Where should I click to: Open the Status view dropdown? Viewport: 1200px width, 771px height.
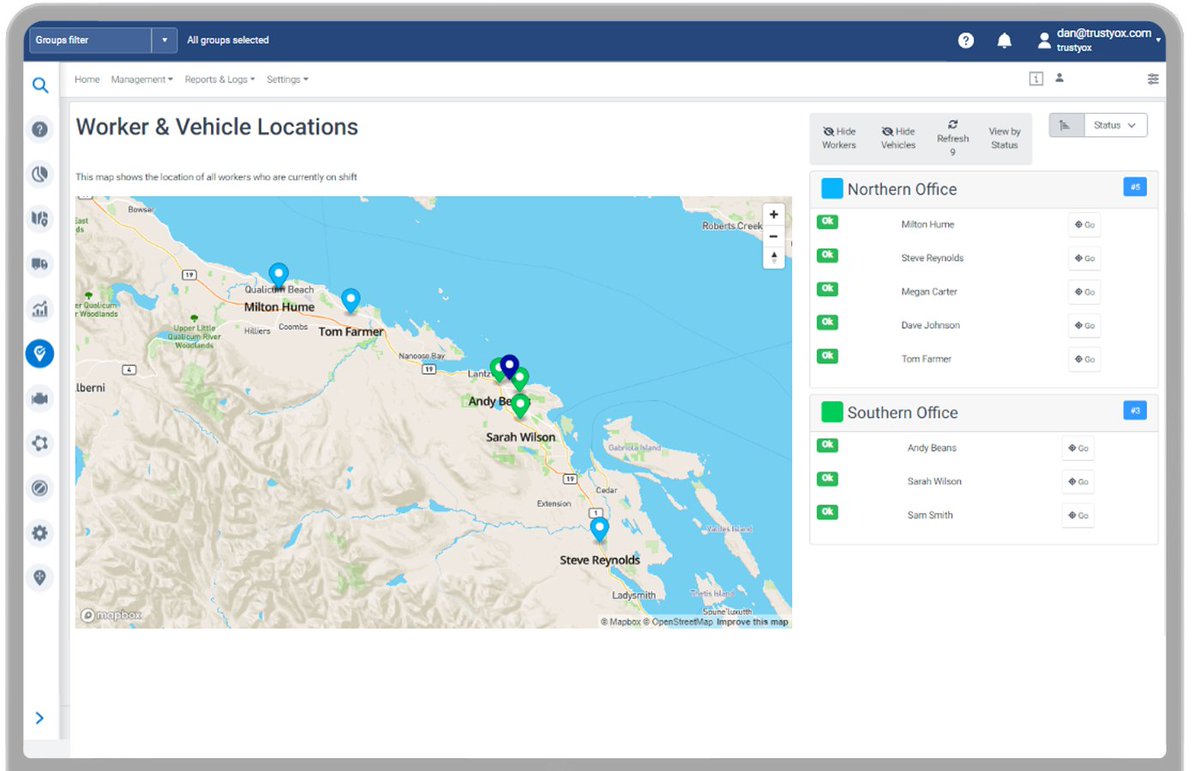tap(1115, 124)
